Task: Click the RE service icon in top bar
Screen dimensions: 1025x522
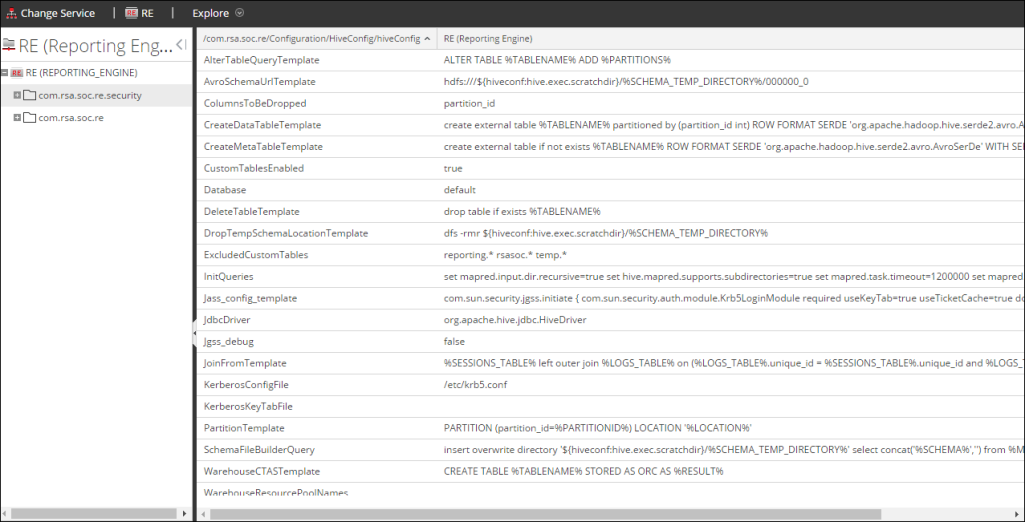Action: coord(130,13)
